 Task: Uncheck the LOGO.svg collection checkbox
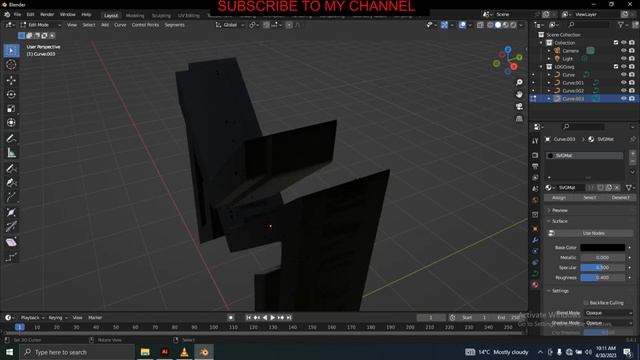pyautogui.click(x=616, y=67)
